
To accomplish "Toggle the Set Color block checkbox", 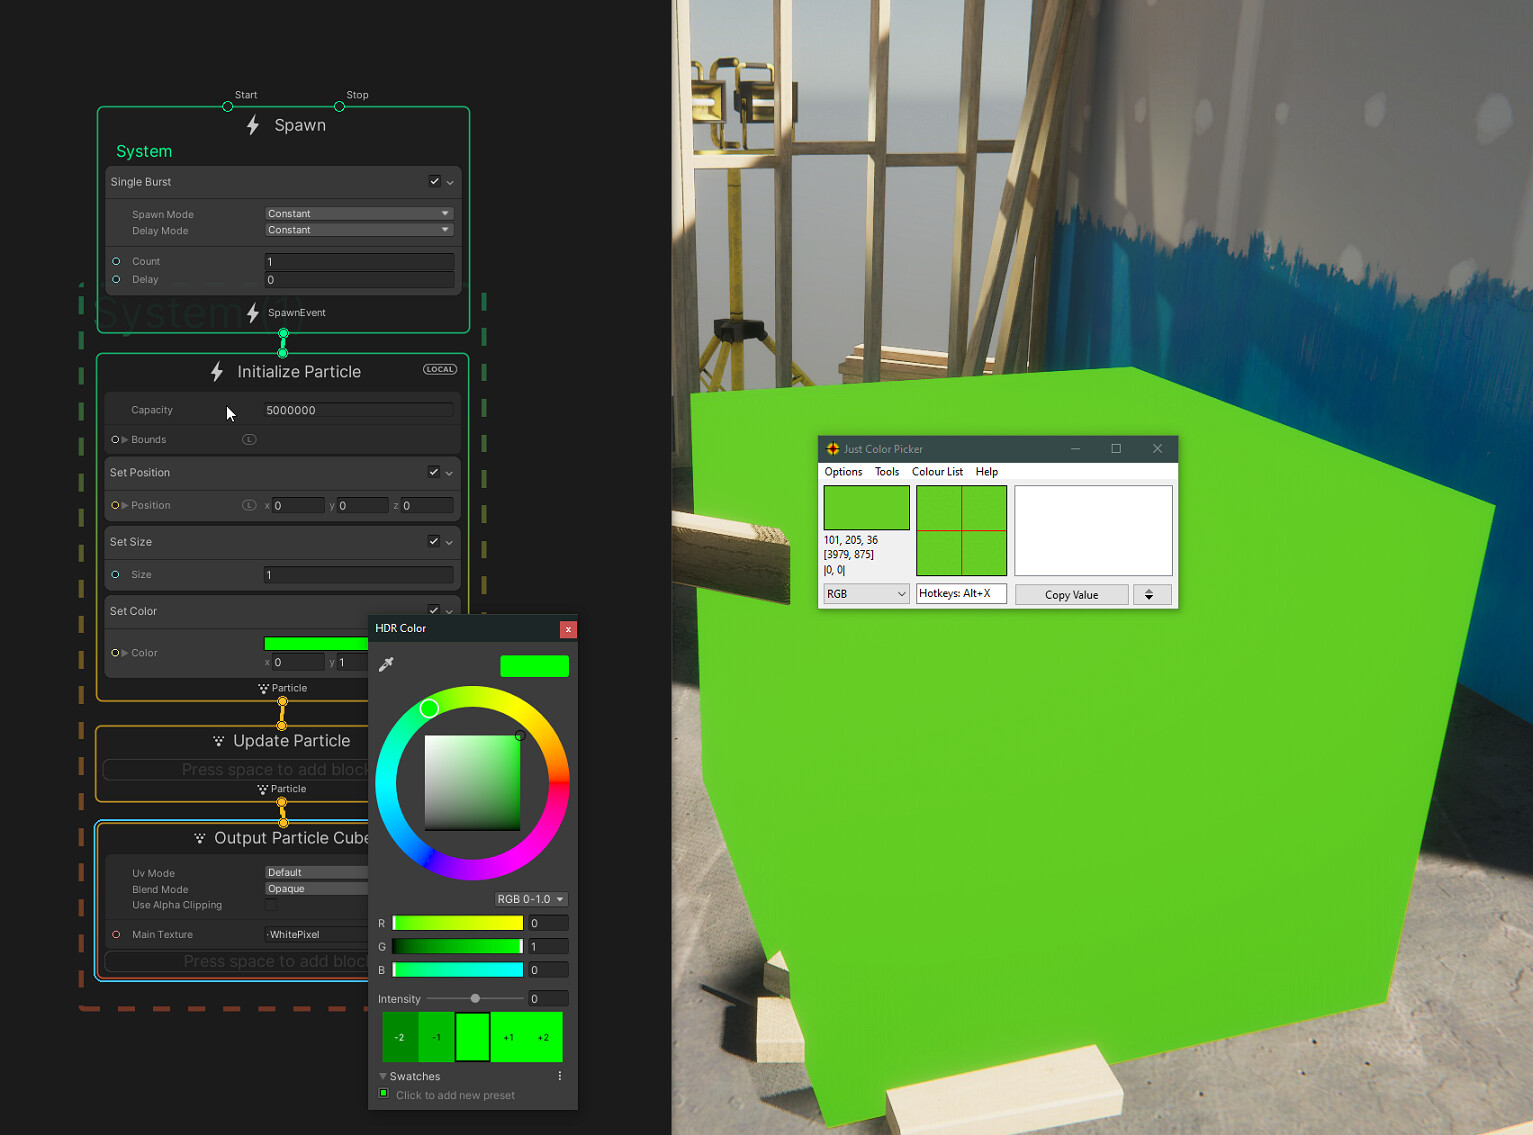I will tap(433, 610).
